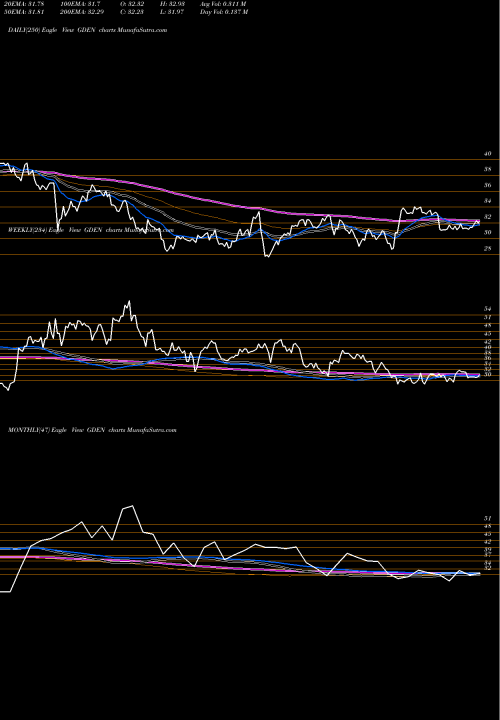The width and height of the screenshot is (500, 720).
Task: Click the close price C: 32.23
Action: pyautogui.click(x=132, y=12)
